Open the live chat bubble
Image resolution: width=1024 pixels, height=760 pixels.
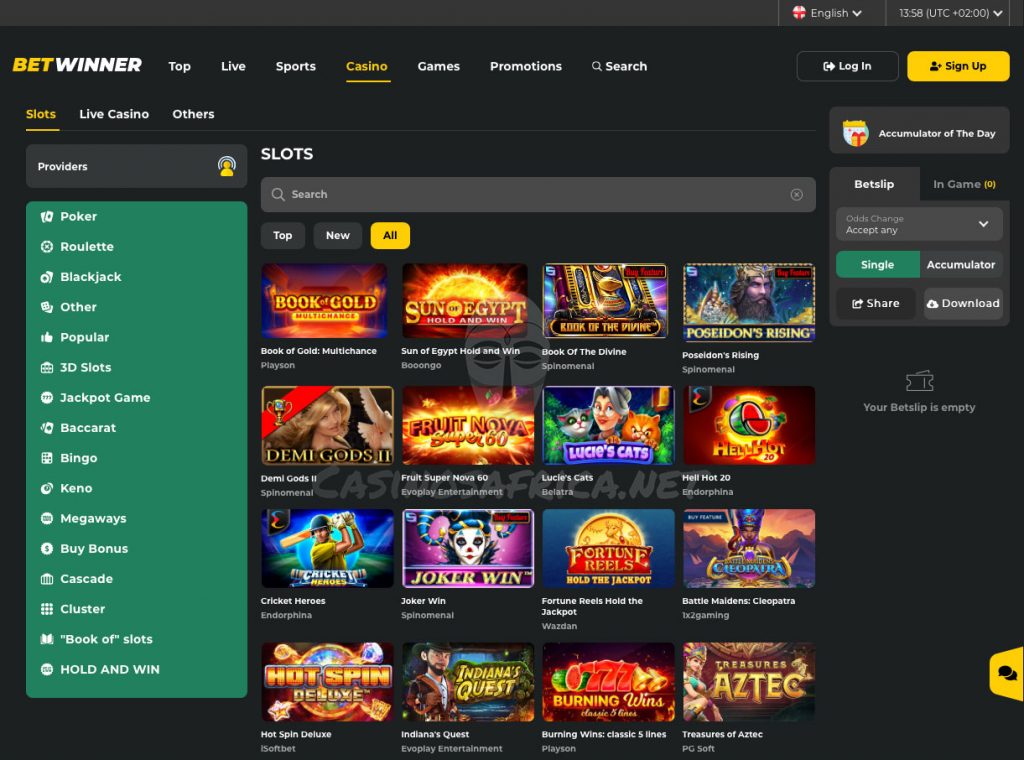pos(1006,674)
